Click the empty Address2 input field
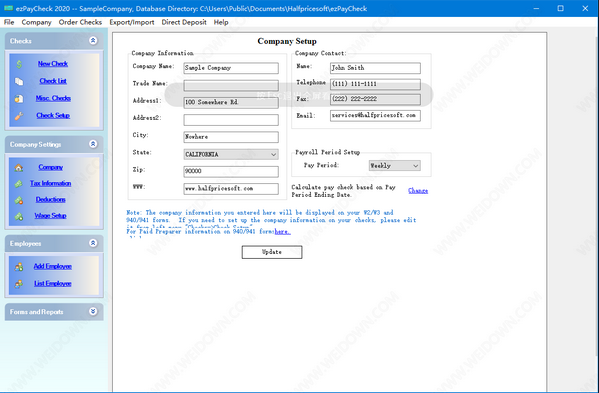The image size is (599, 393). (x=231, y=120)
